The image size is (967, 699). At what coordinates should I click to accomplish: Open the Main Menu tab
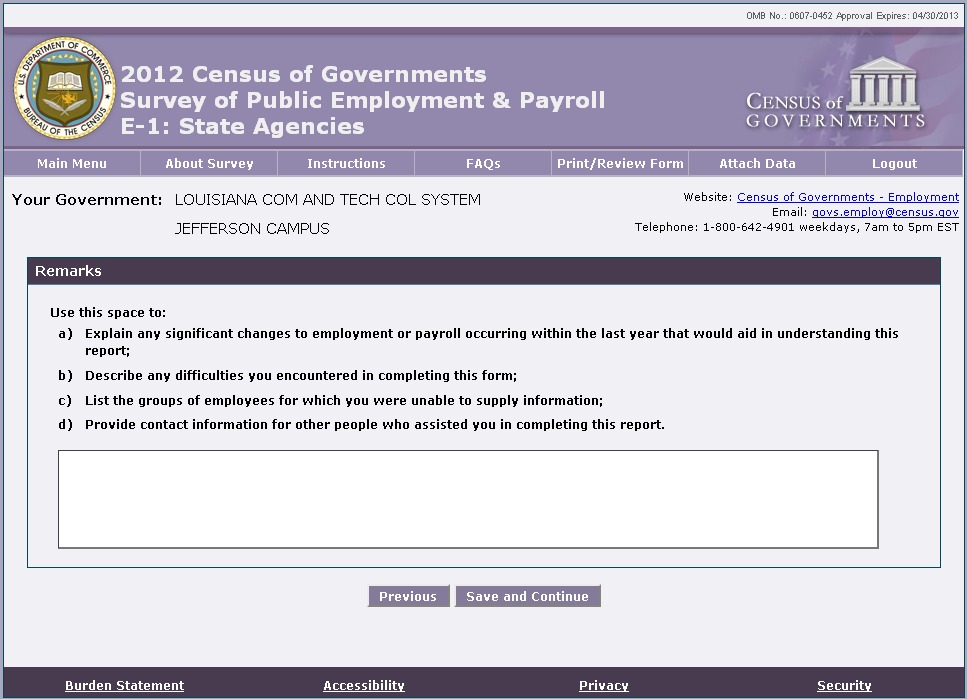coord(72,163)
